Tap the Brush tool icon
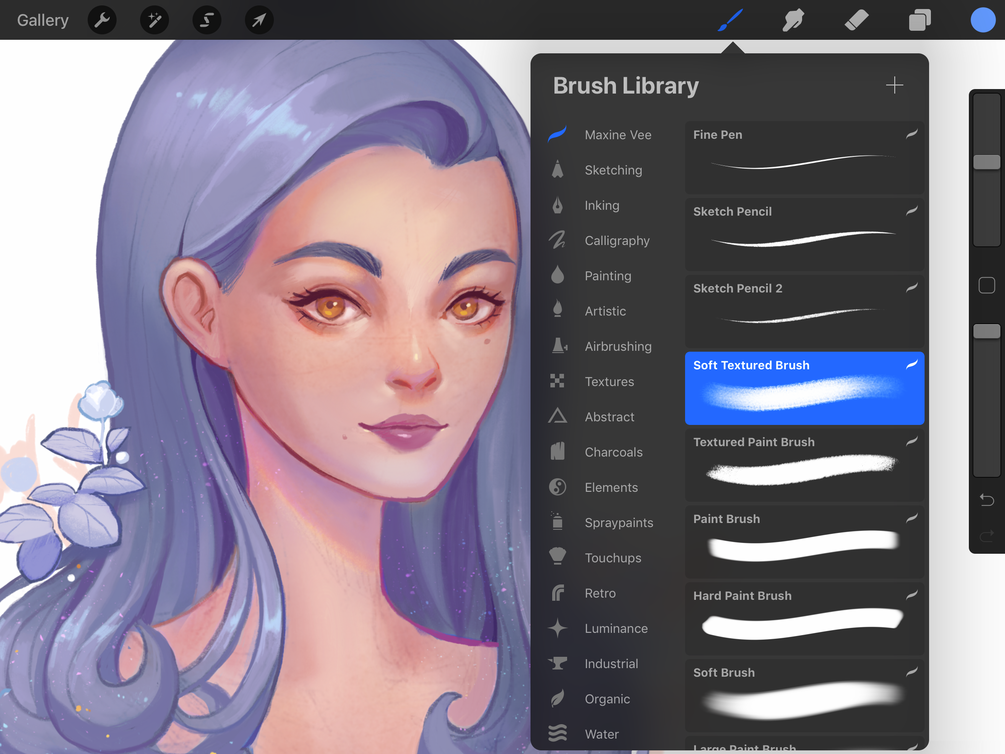Image resolution: width=1005 pixels, height=754 pixels. [x=731, y=20]
